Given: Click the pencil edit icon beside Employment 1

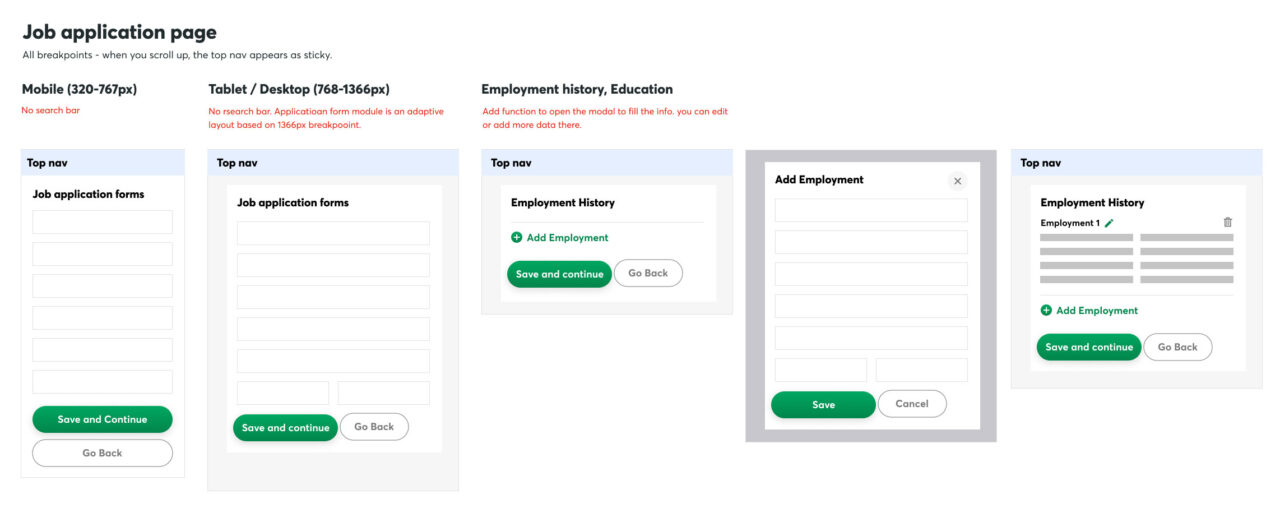Looking at the screenshot, I should click(1109, 223).
